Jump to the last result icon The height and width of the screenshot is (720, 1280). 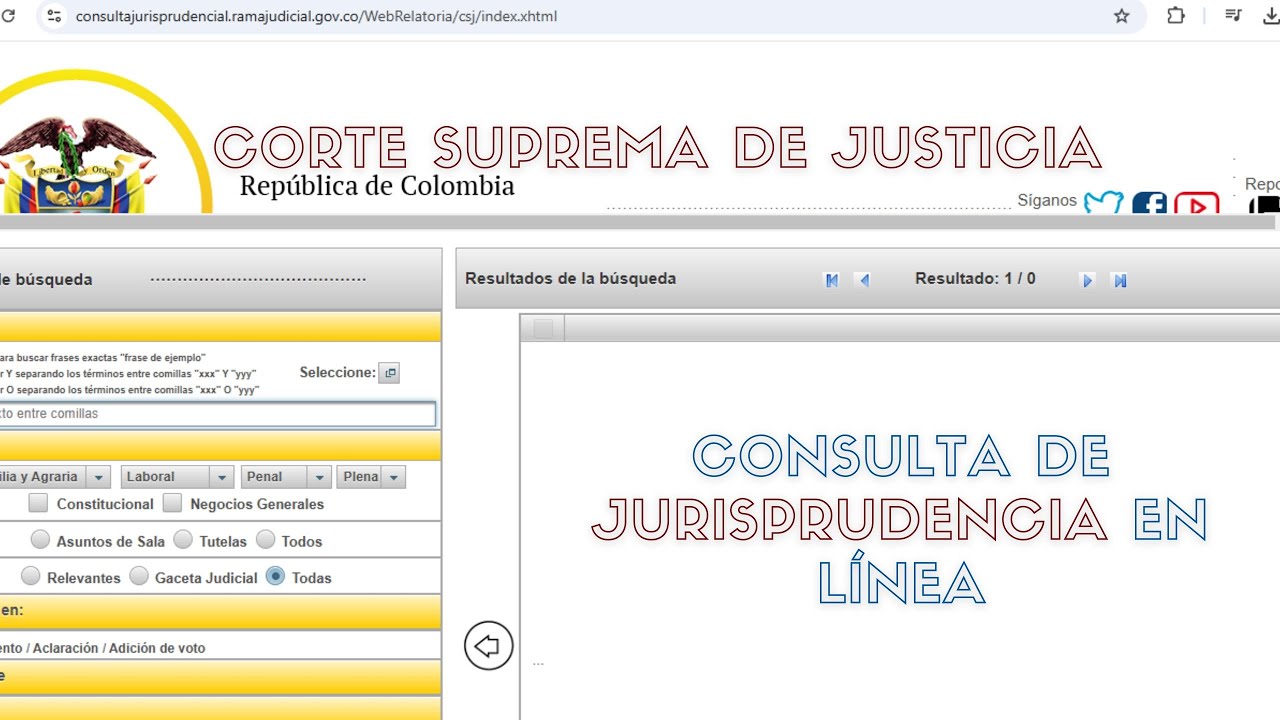1120,280
